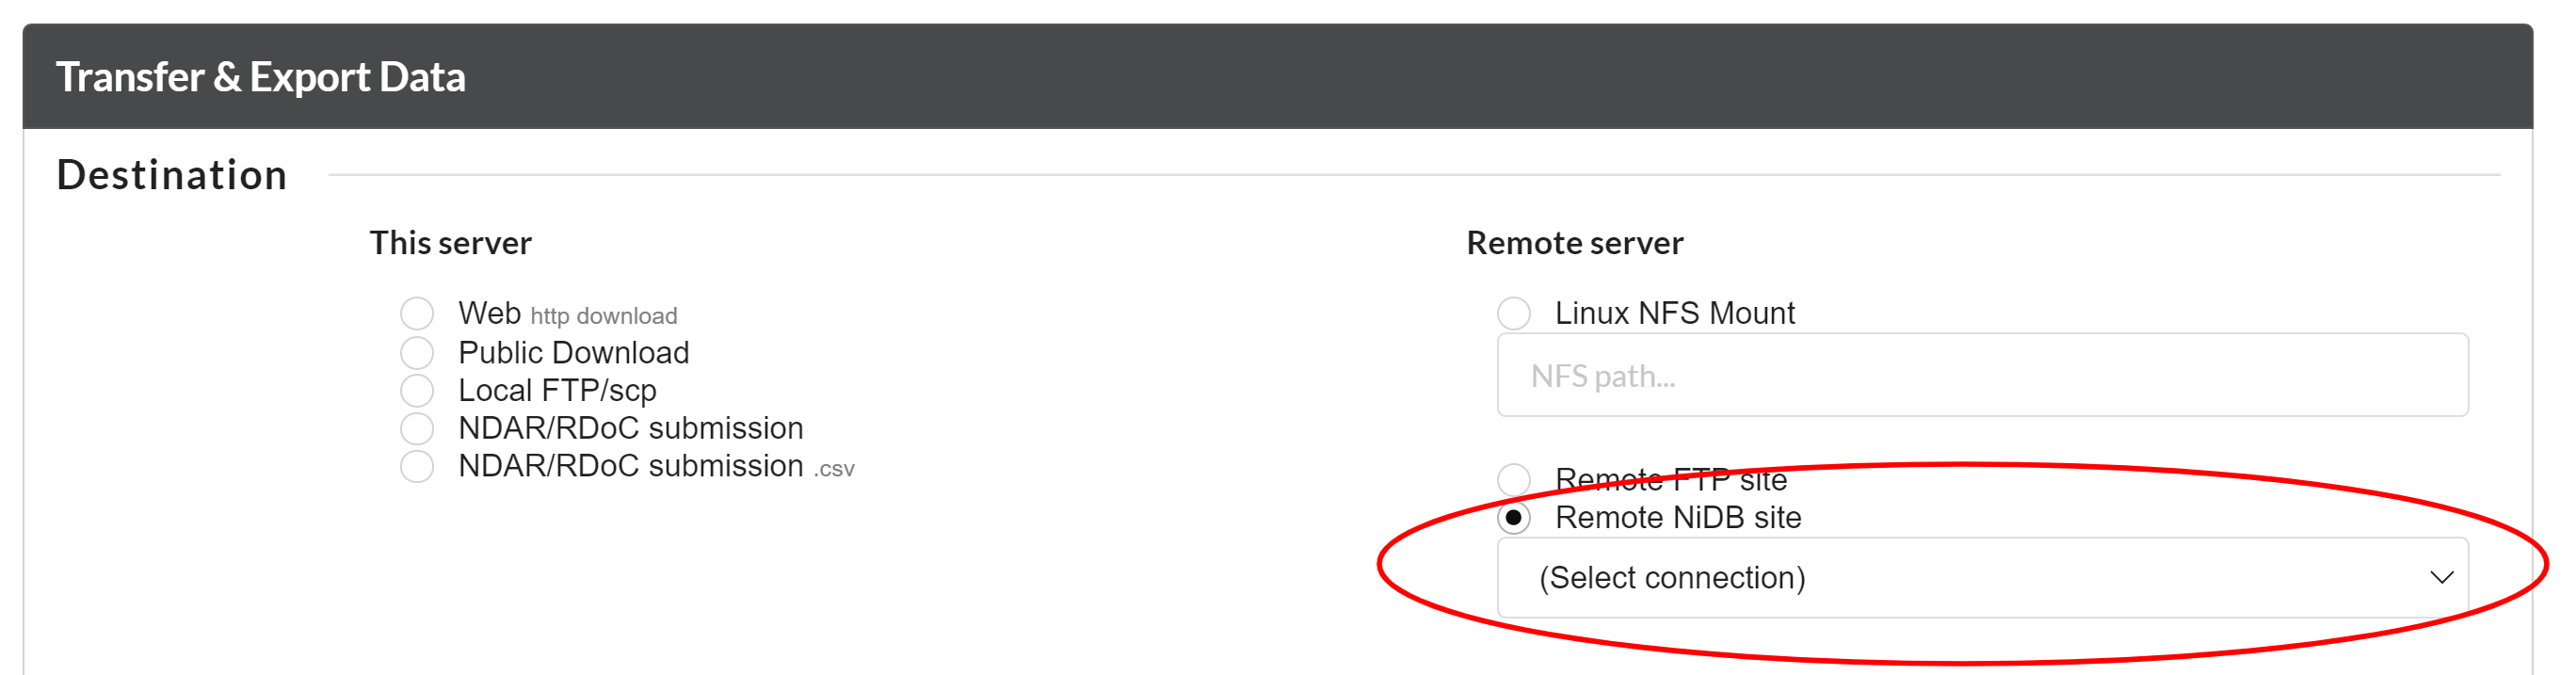Click the "Linux NFS Mount" label text
The width and height of the screenshot is (2576, 675).
[x=1674, y=314]
